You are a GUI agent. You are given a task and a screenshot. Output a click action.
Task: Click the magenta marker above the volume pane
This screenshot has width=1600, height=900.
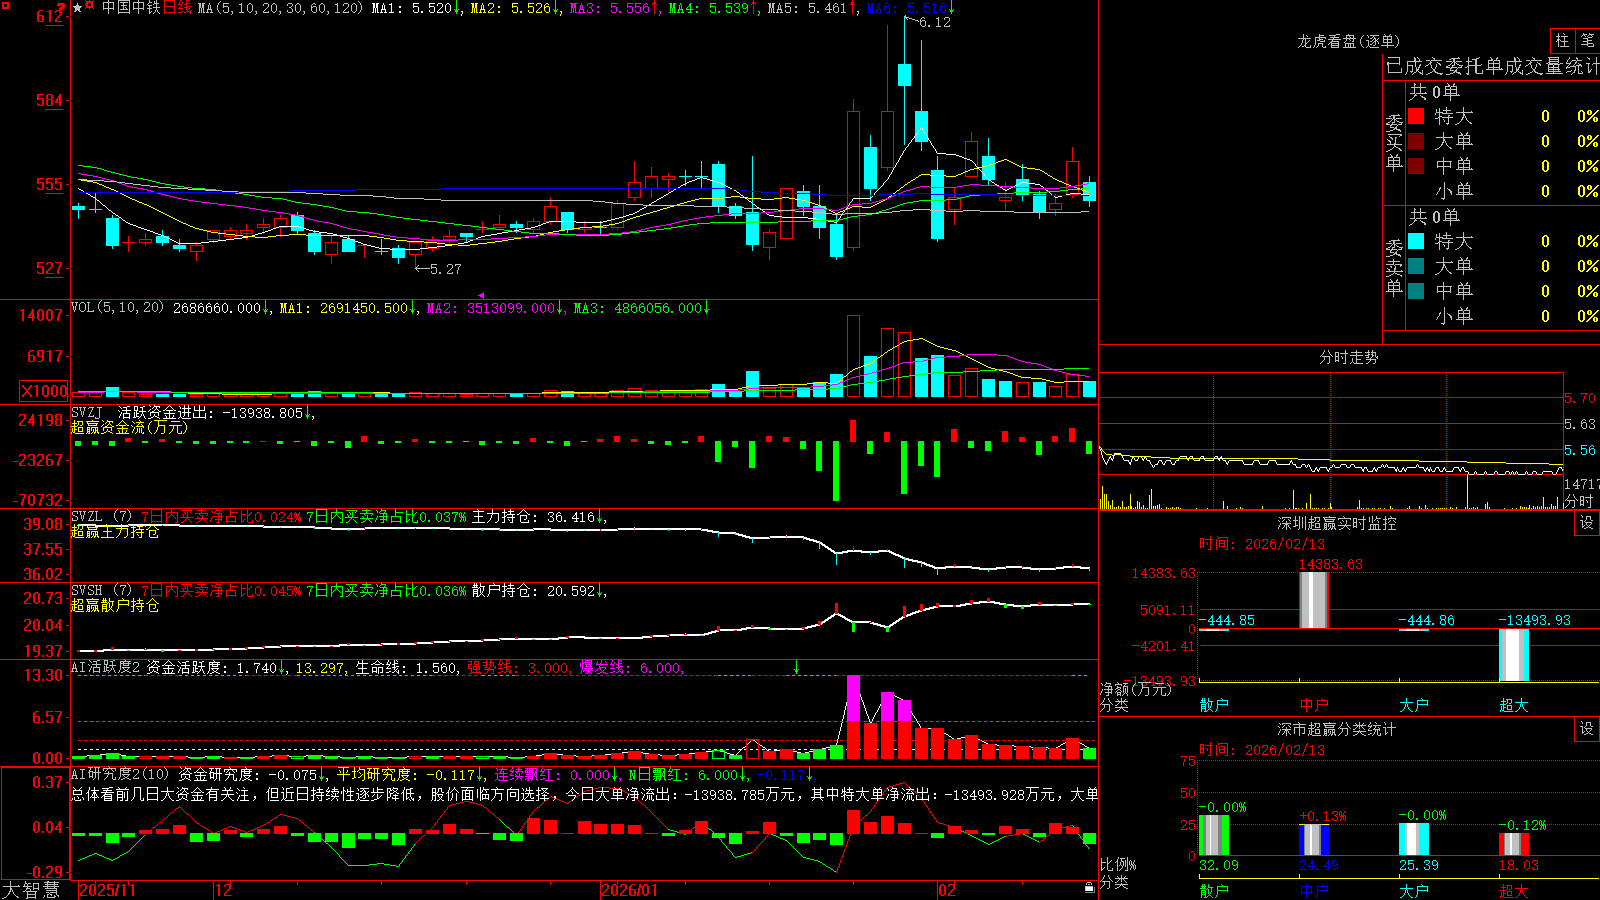coord(481,295)
